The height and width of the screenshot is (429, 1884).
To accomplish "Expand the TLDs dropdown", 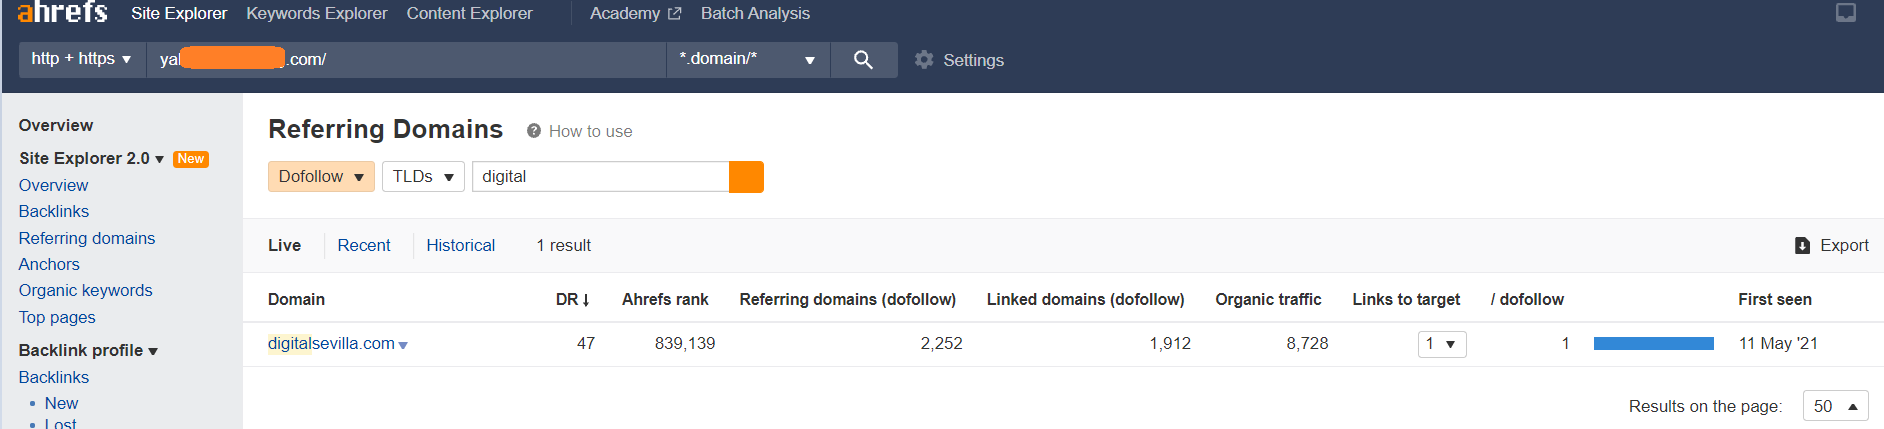I will click(x=423, y=177).
